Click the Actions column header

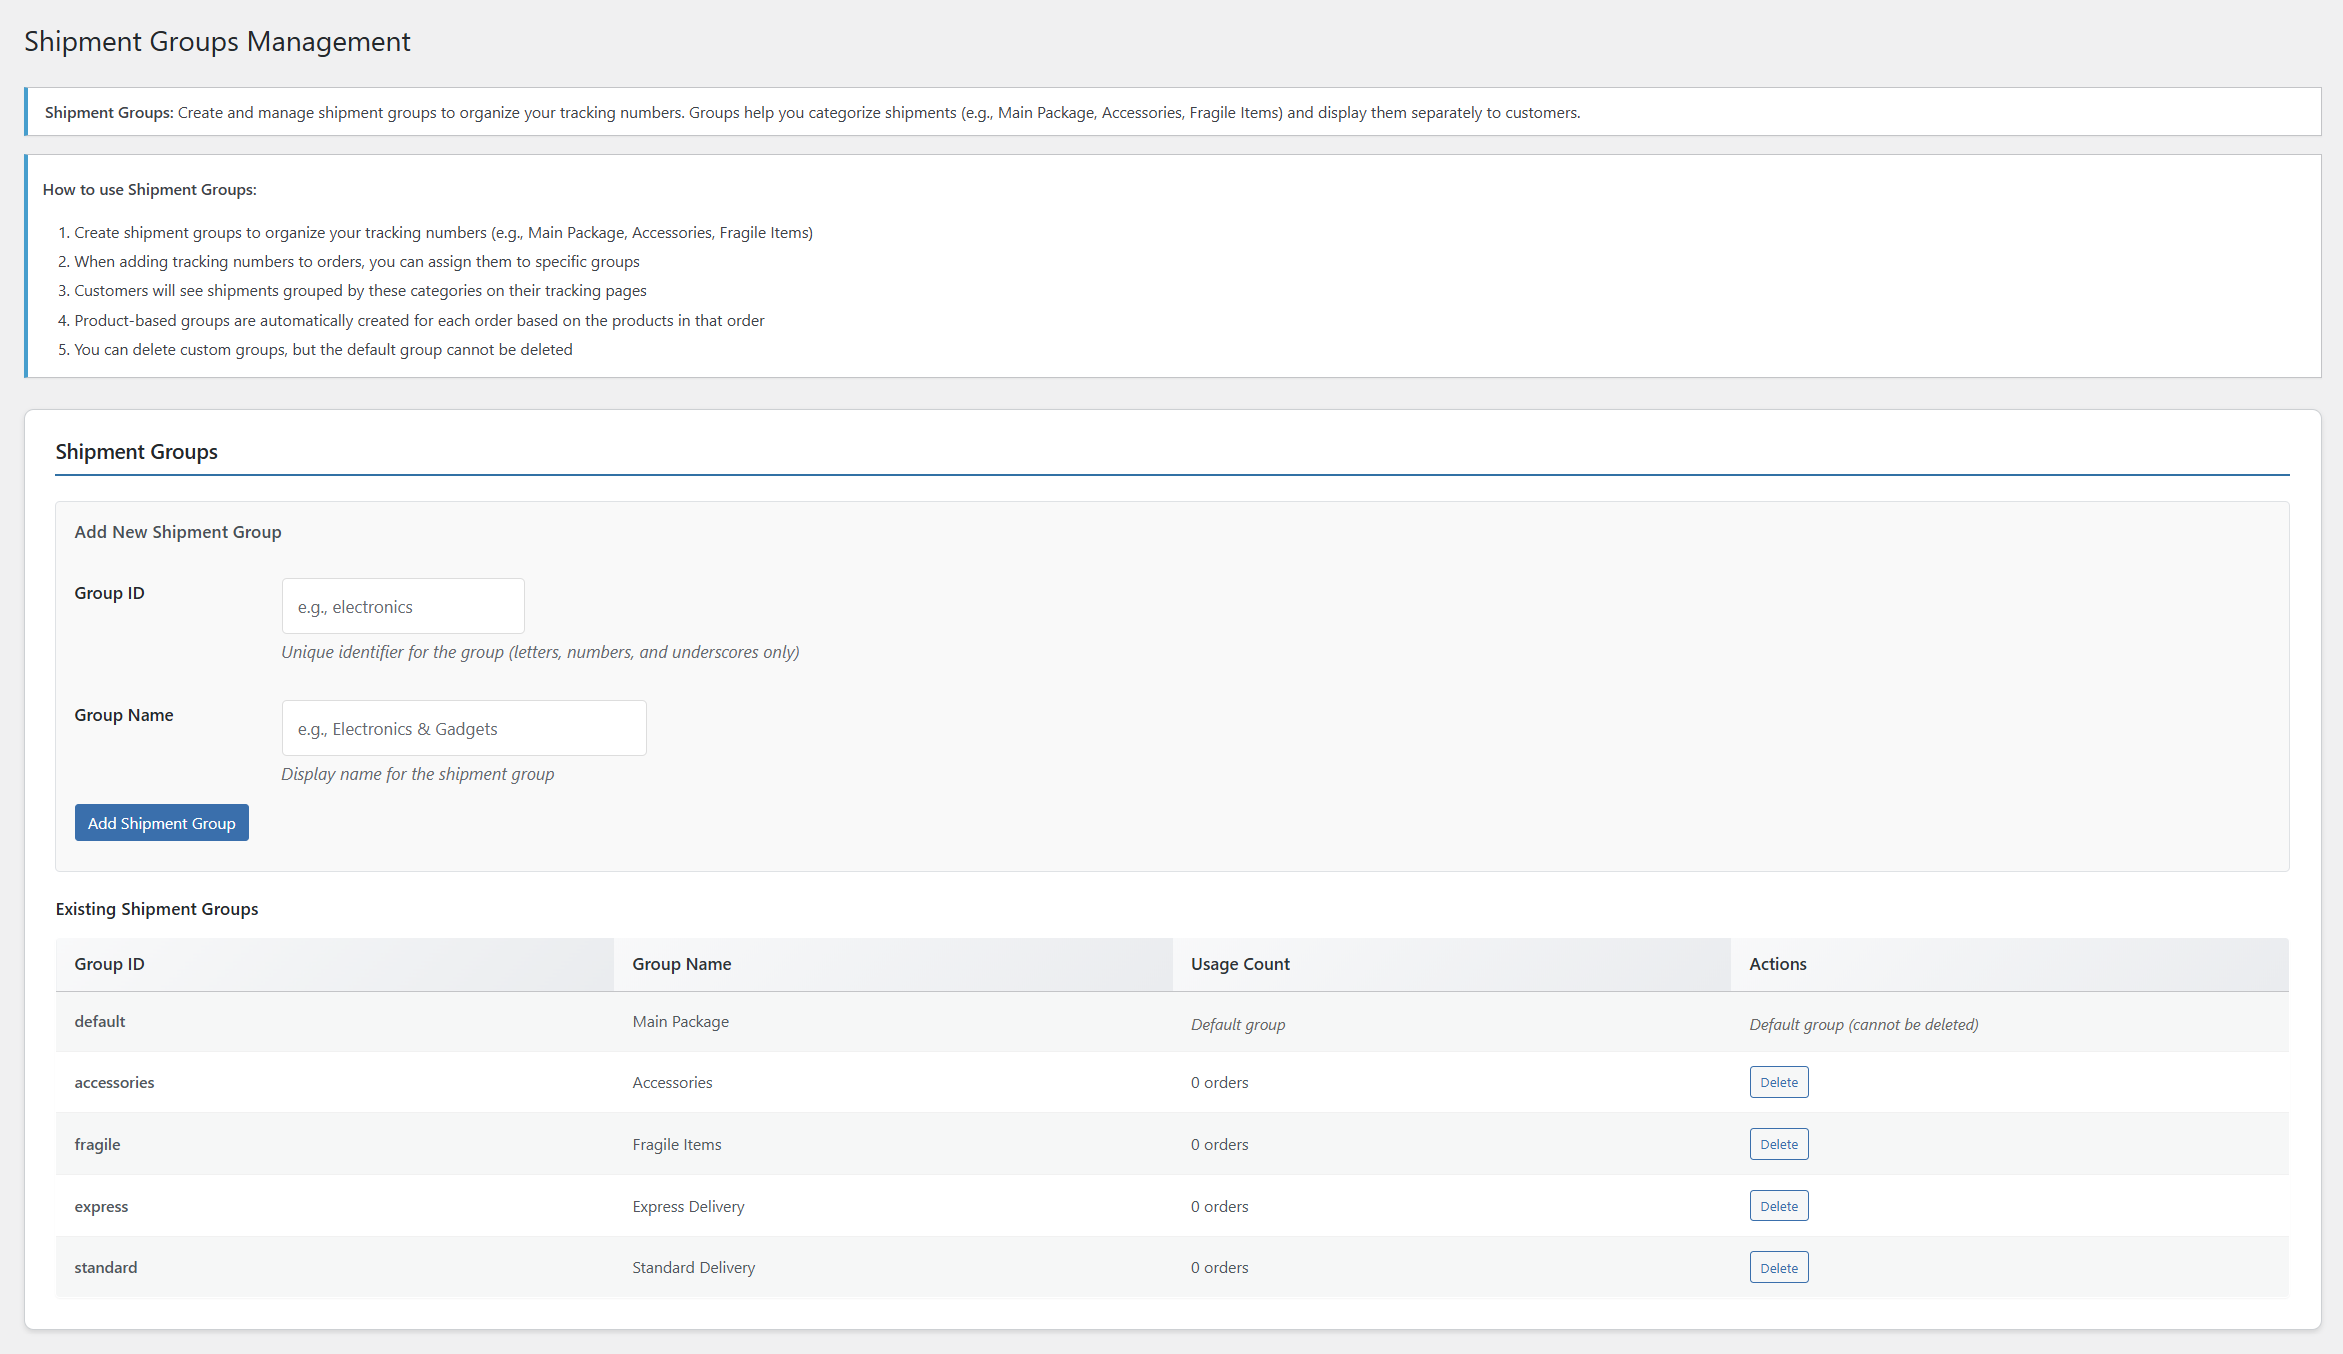click(1777, 964)
